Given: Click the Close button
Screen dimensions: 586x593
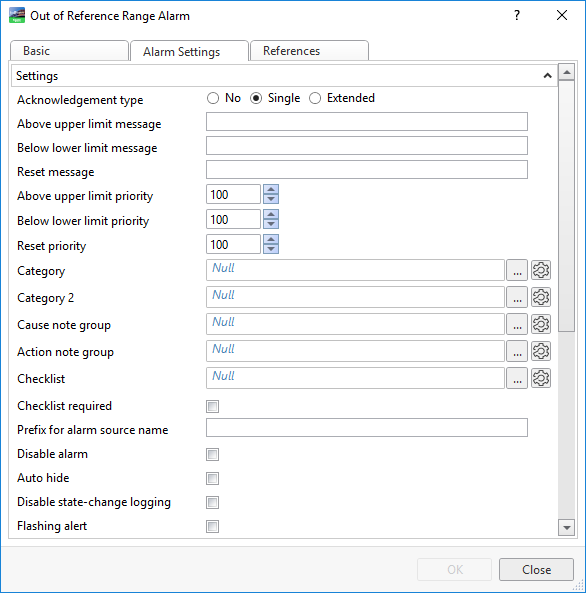Looking at the screenshot, I should [x=536, y=570].
